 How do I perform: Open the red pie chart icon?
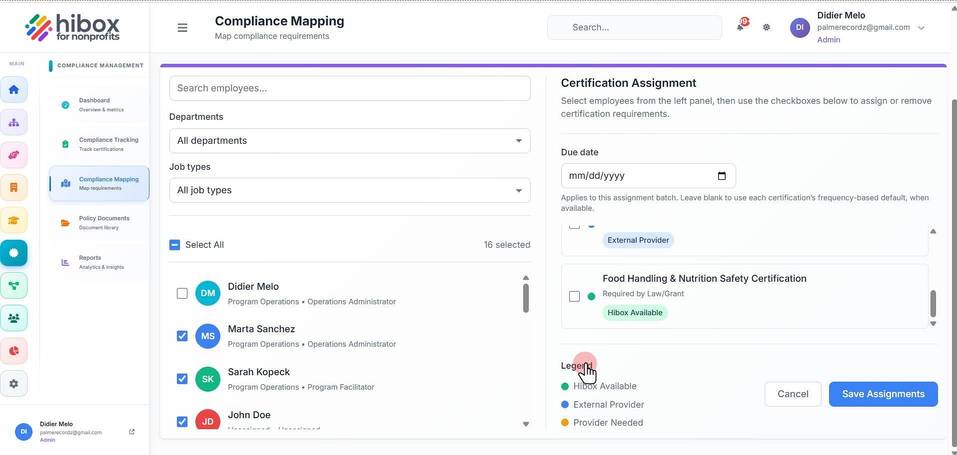point(13,351)
